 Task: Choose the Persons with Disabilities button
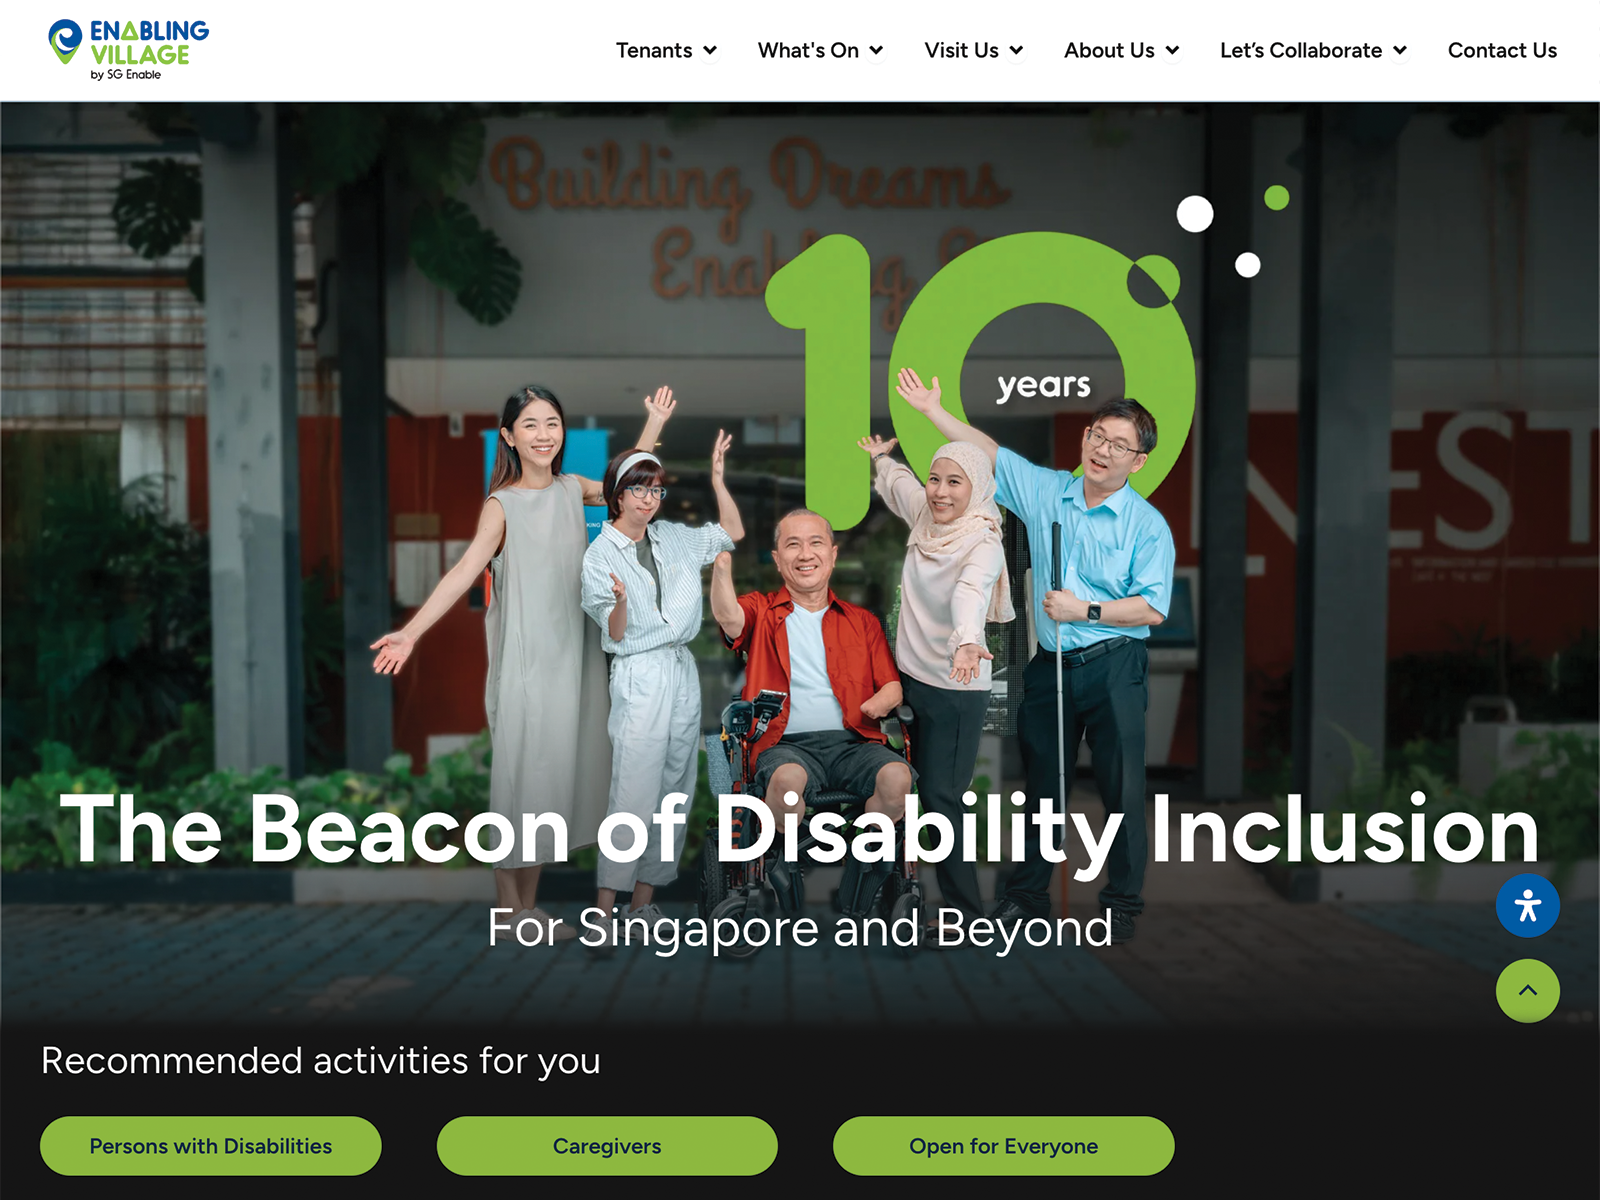point(211,1146)
